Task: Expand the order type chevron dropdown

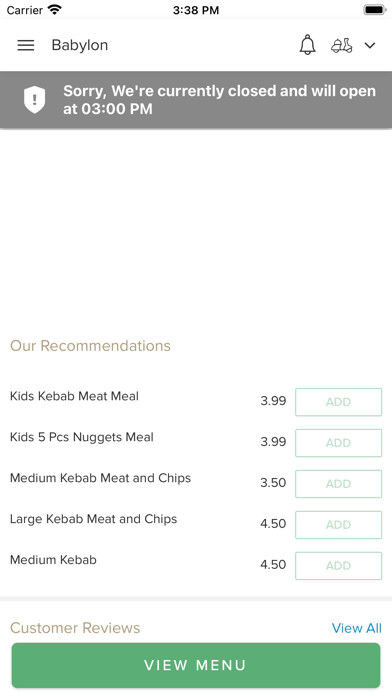Action: 370,45
